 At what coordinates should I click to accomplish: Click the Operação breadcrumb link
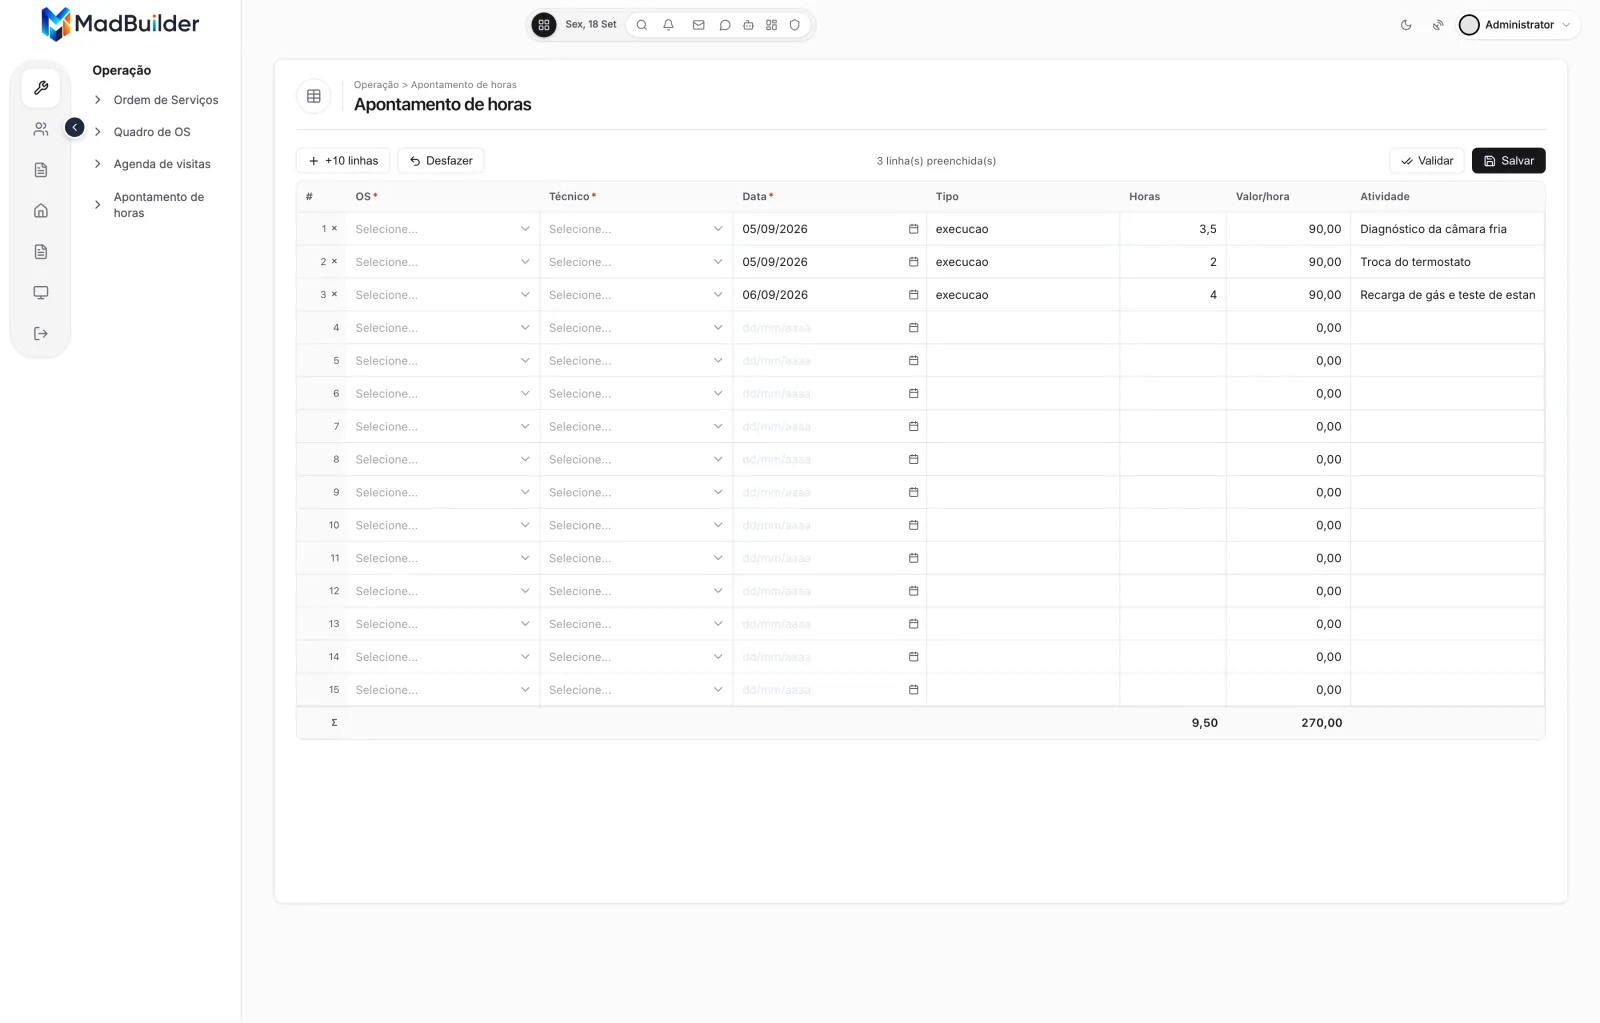376,85
